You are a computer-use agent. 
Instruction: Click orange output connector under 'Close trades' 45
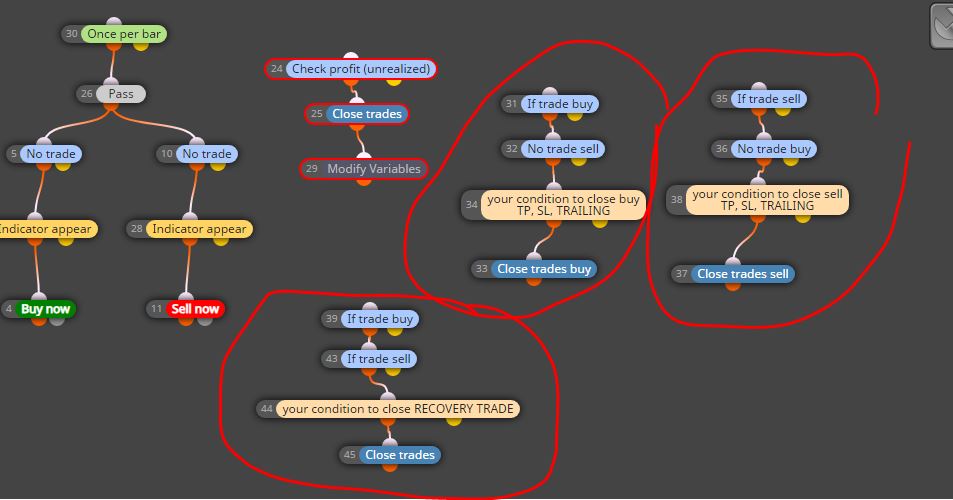(390, 466)
